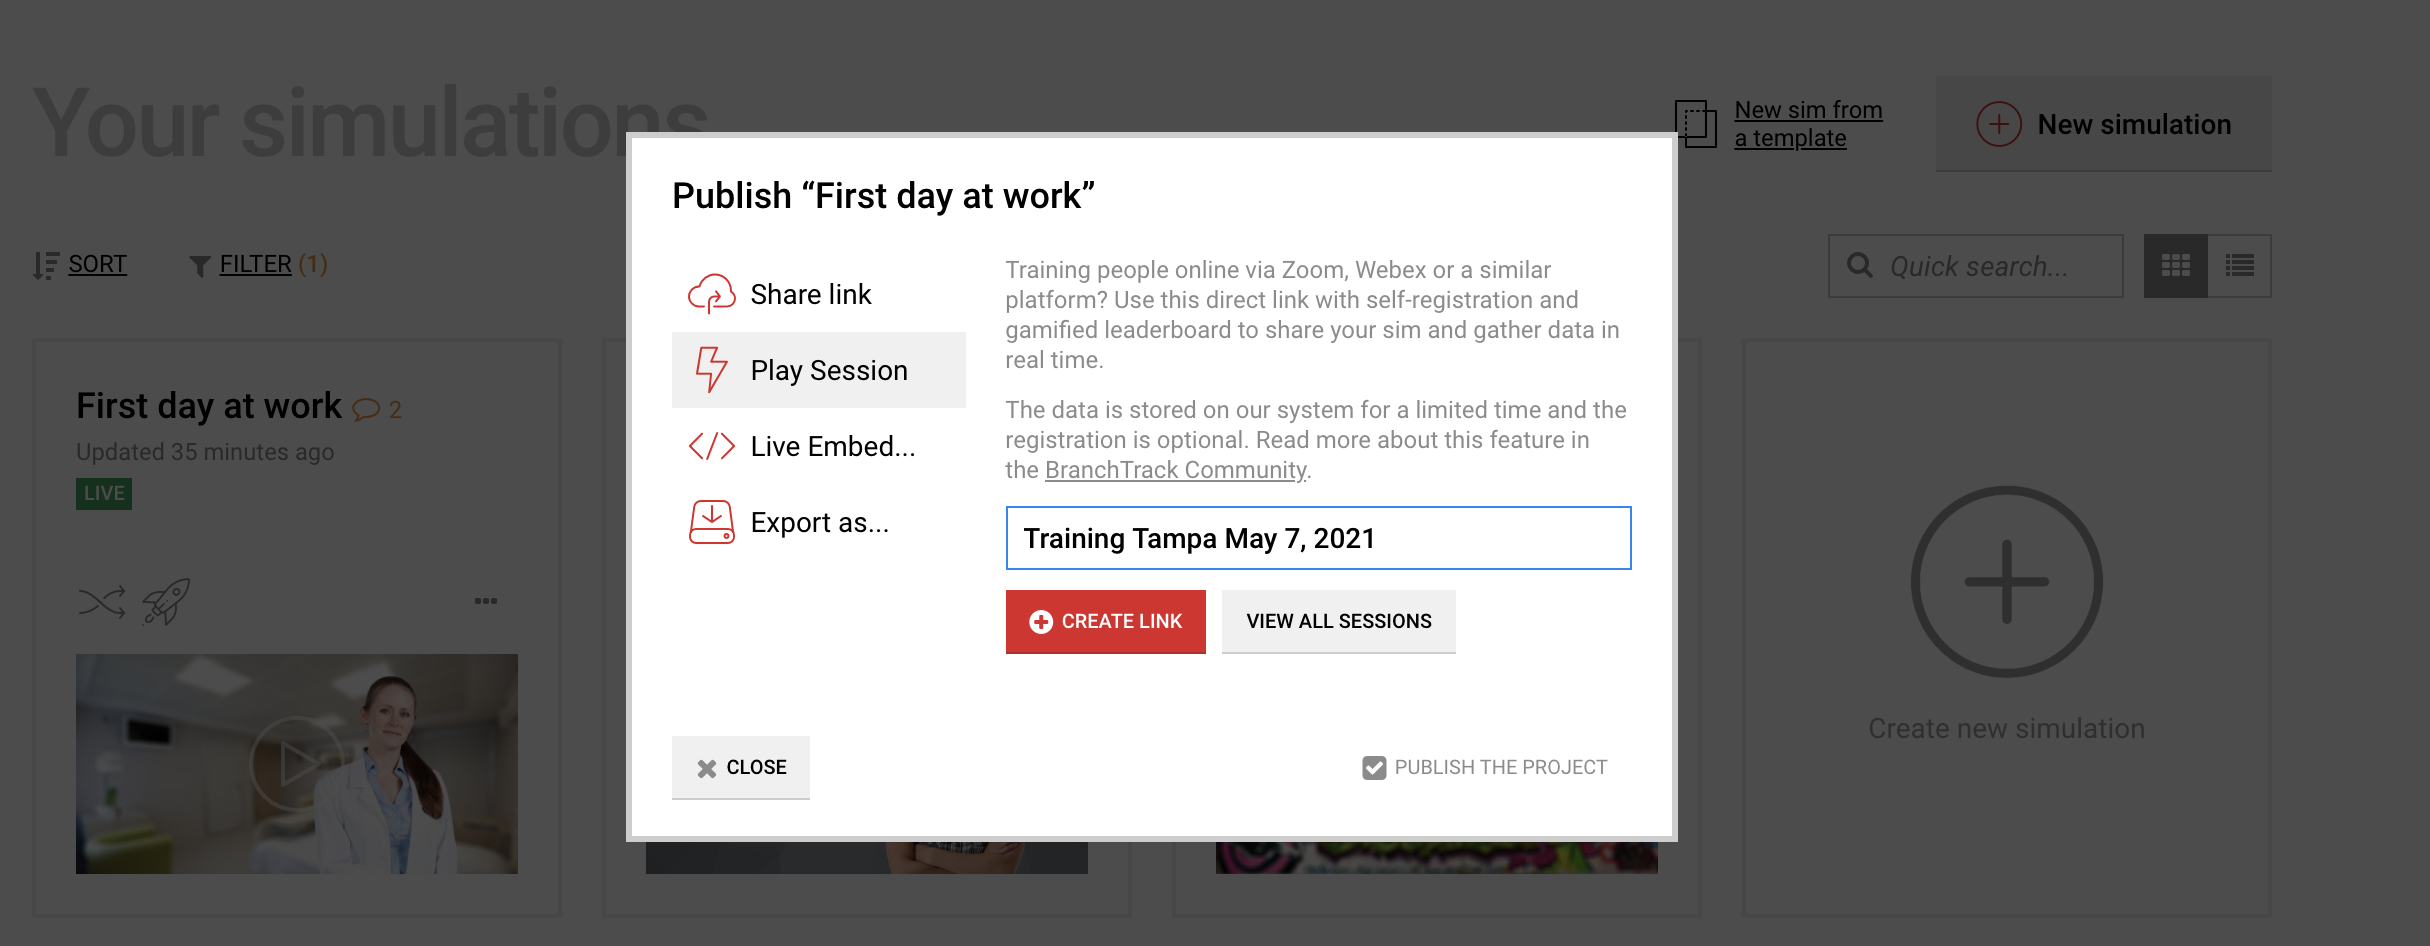Click the Create Link button
Screen dimensions: 2430x946
[x=1105, y=621]
